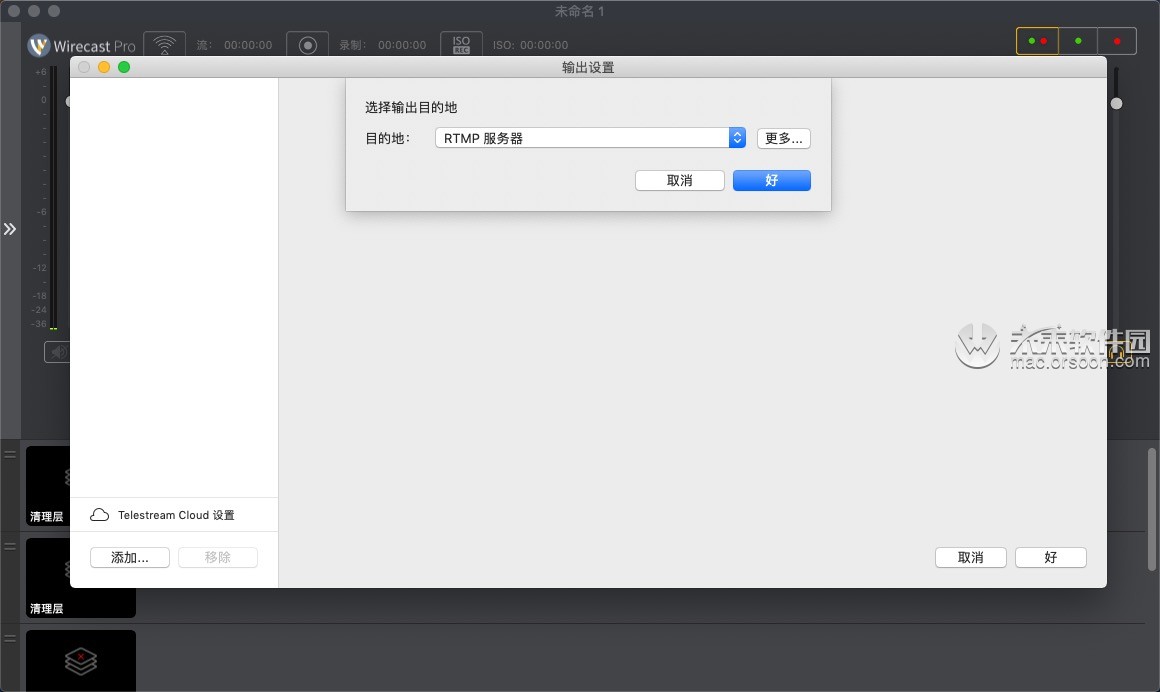The width and height of the screenshot is (1160, 692).
Task: Click the layer stack icon on the bottom thumbnail
Action: (80, 661)
